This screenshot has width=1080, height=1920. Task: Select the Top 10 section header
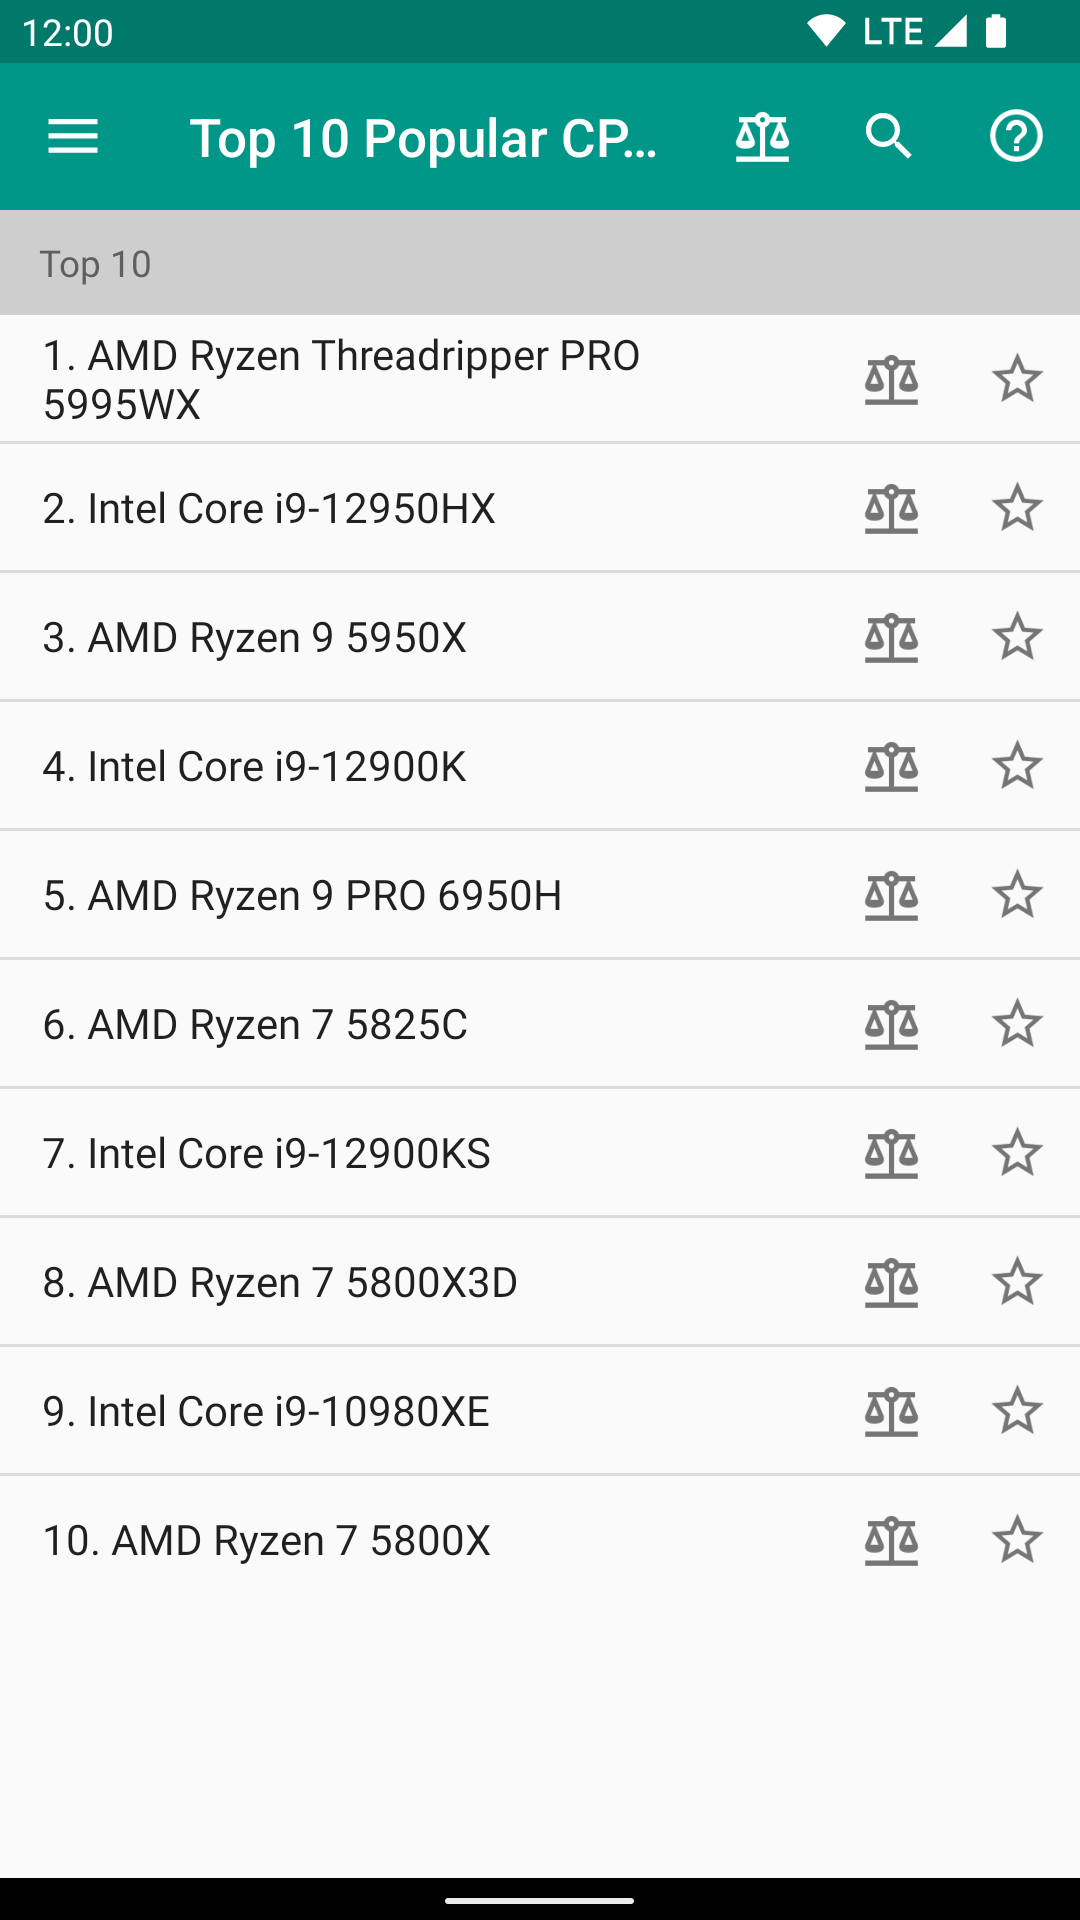[x=540, y=263]
